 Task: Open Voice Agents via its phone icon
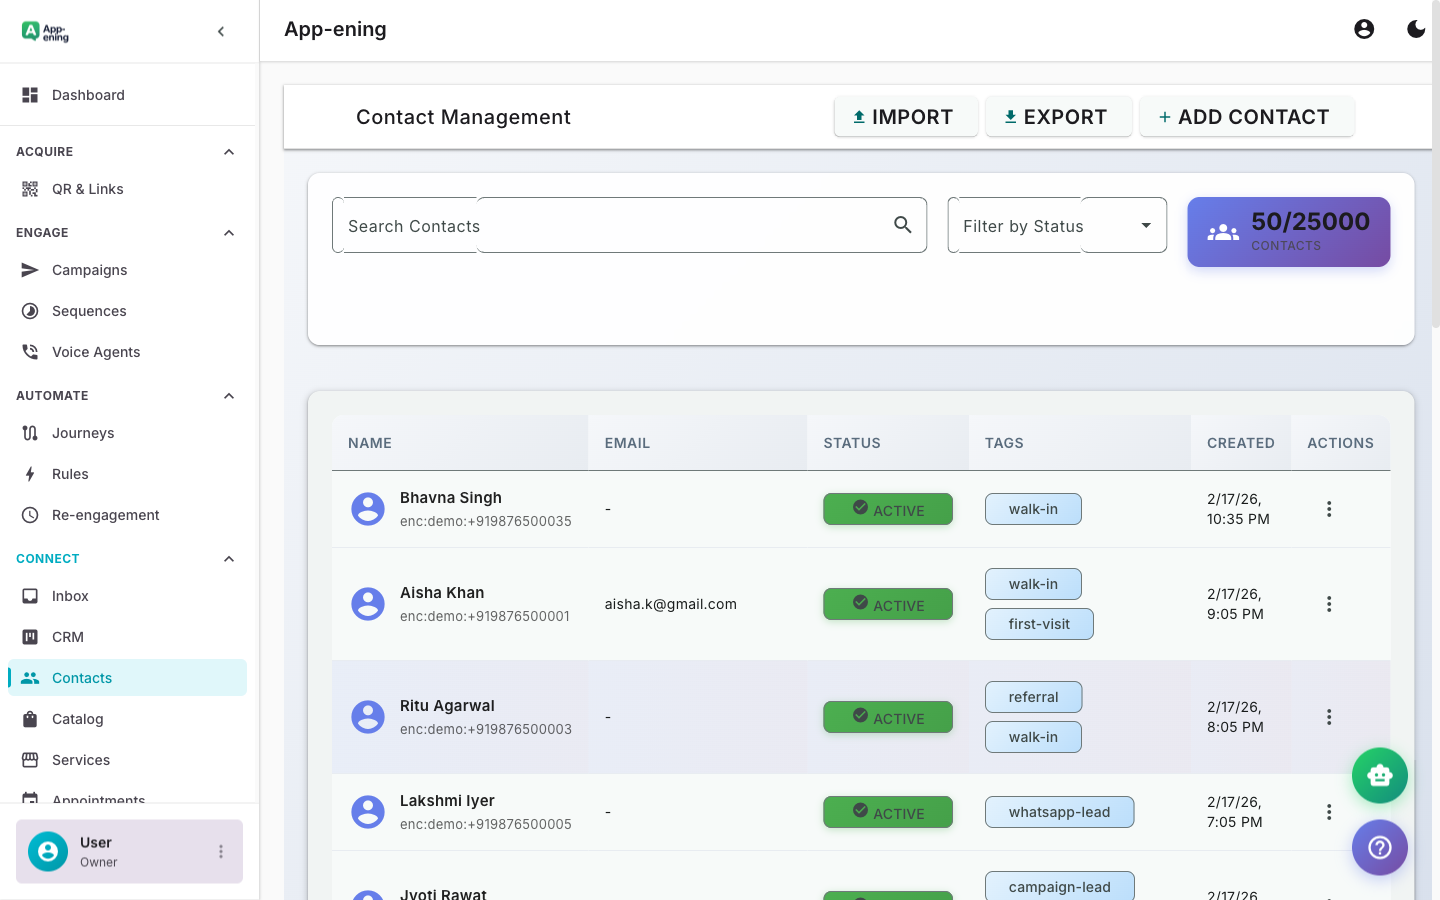click(x=28, y=351)
